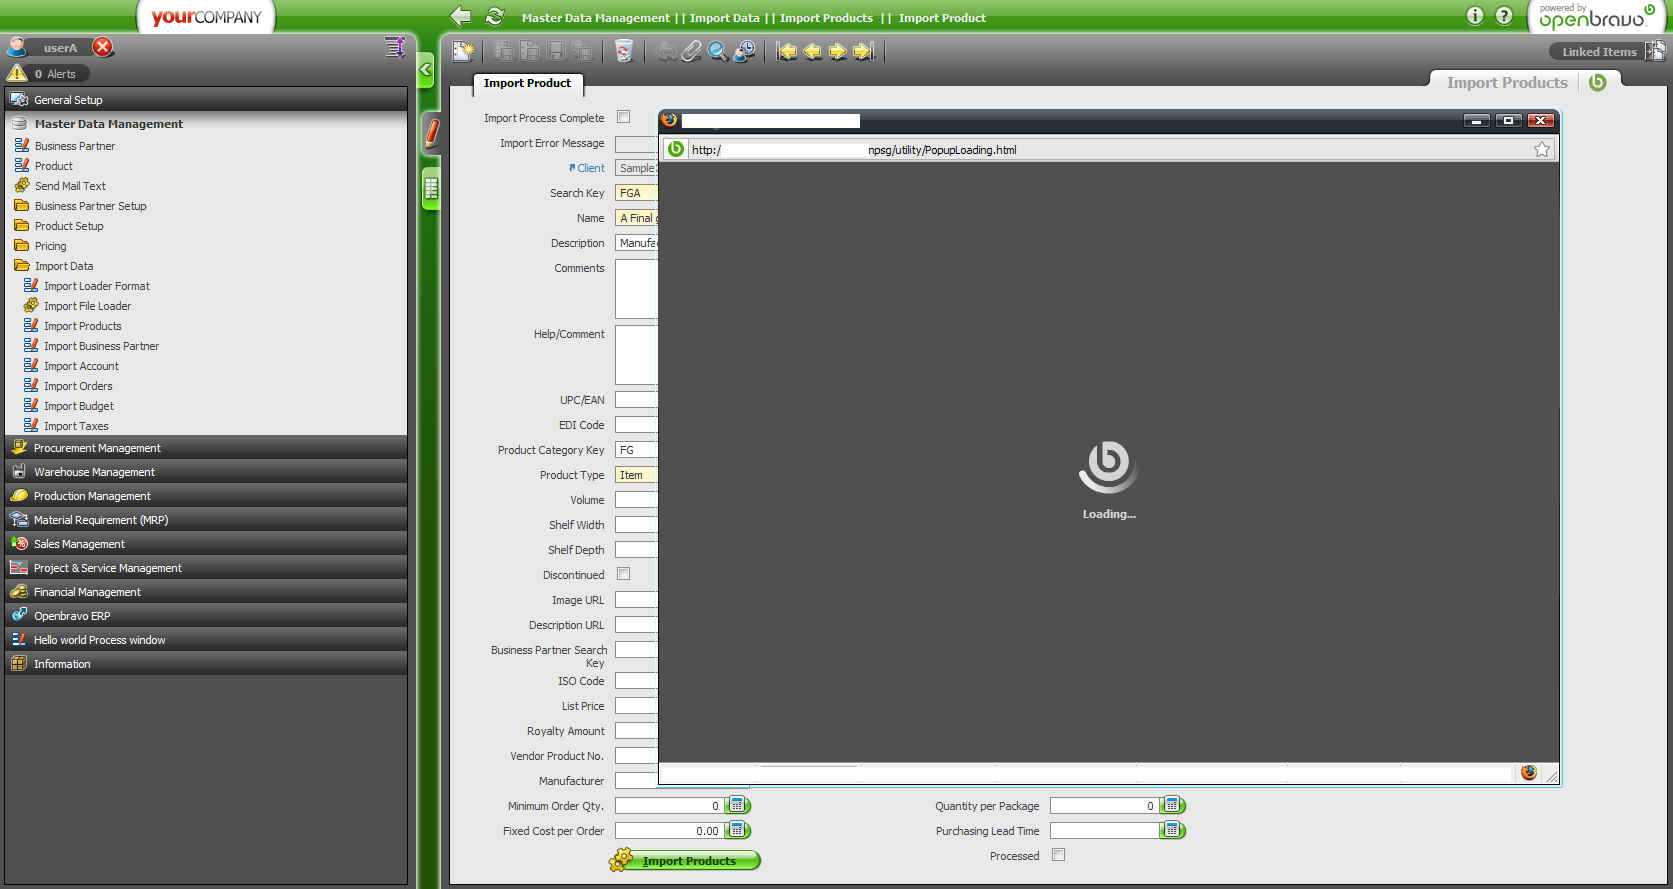Open calculator for Minimum Order Qty
Screen dimensions: 1673x889
click(x=737, y=805)
